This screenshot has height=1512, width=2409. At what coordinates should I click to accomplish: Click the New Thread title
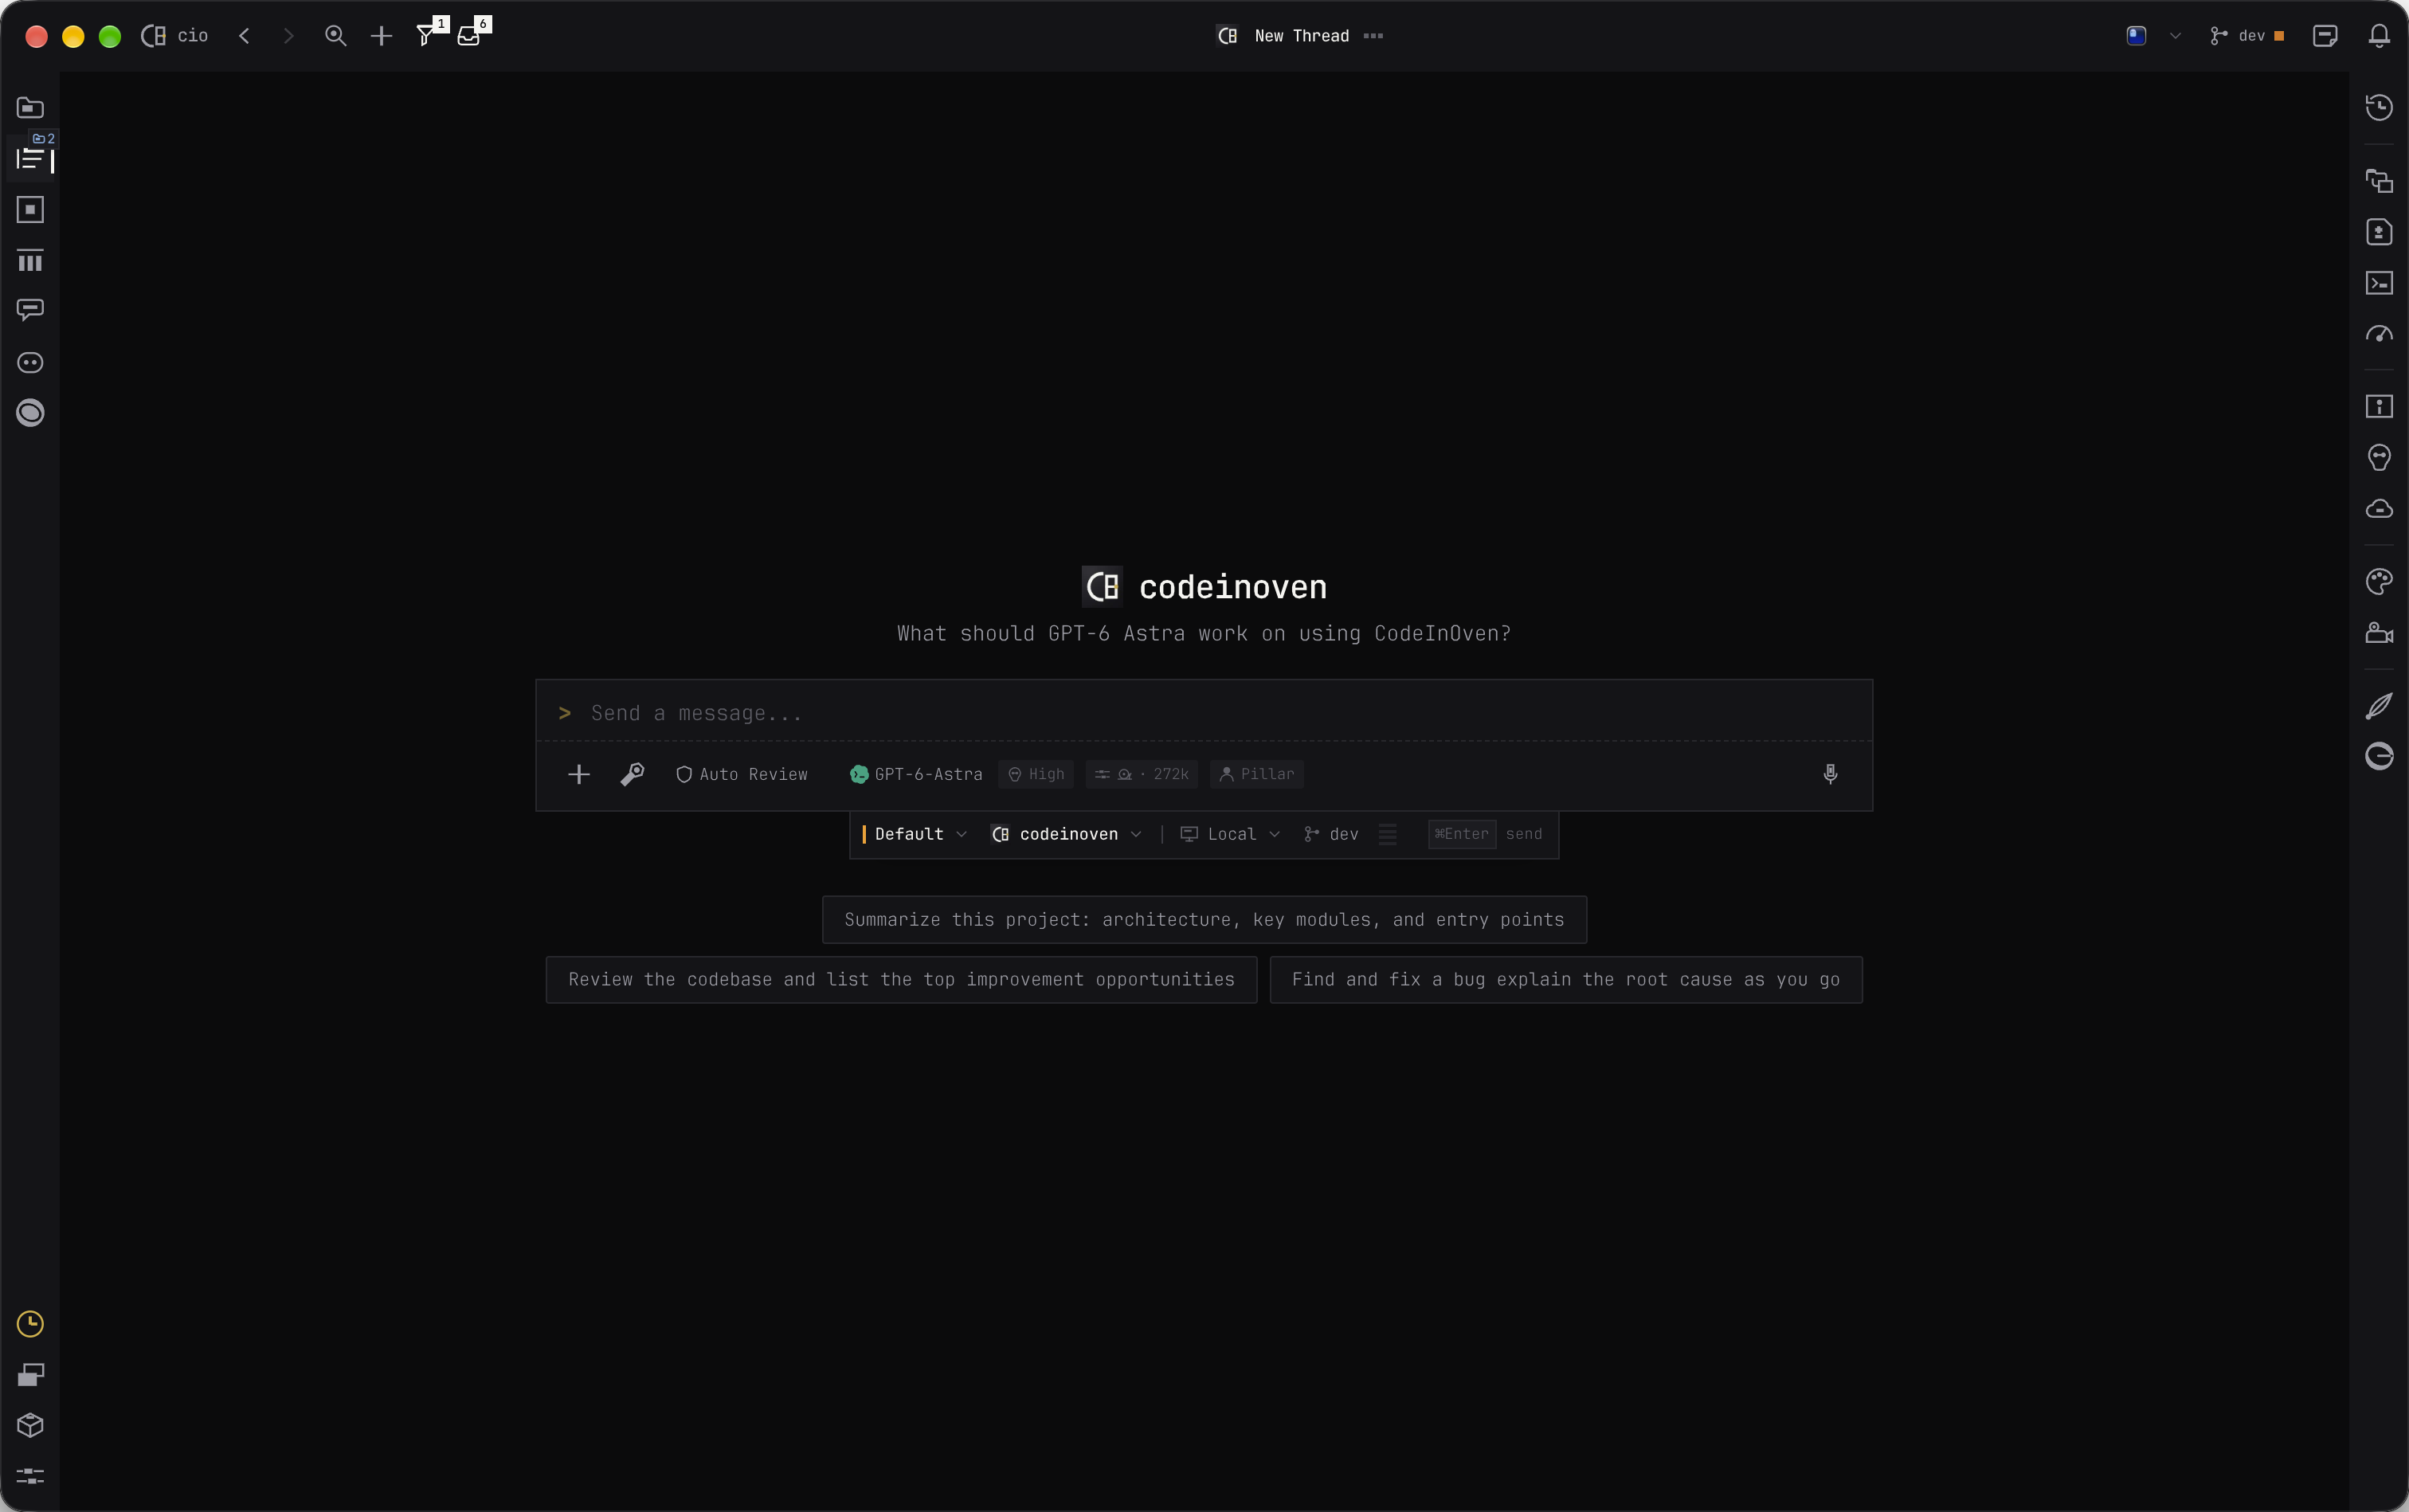[x=1302, y=36]
